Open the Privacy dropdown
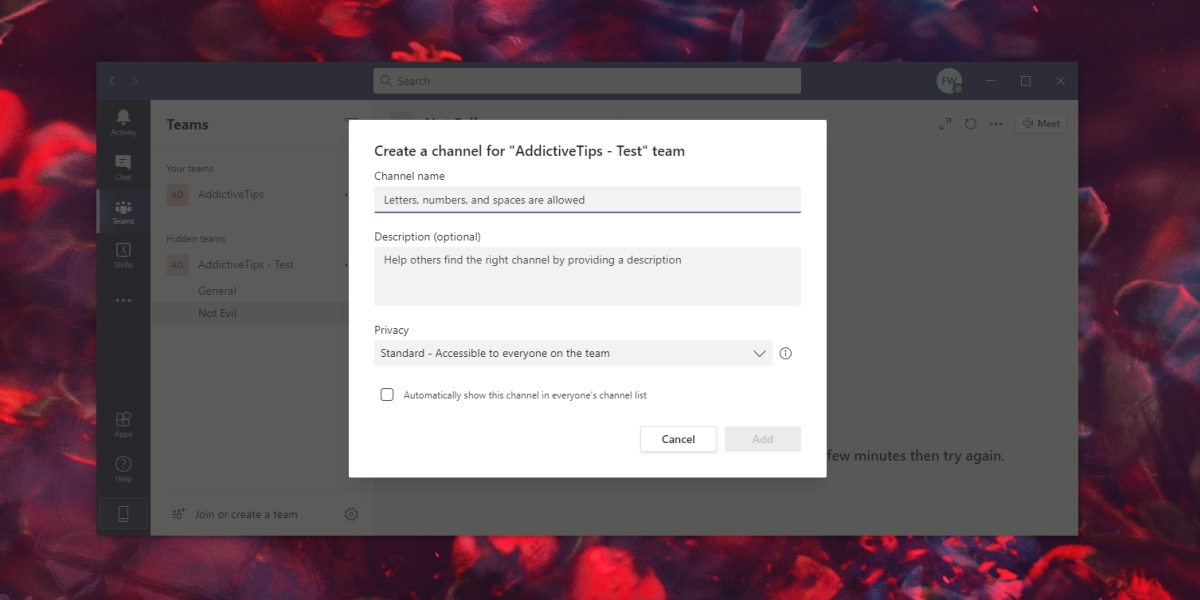The image size is (1200, 600). pos(573,353)
